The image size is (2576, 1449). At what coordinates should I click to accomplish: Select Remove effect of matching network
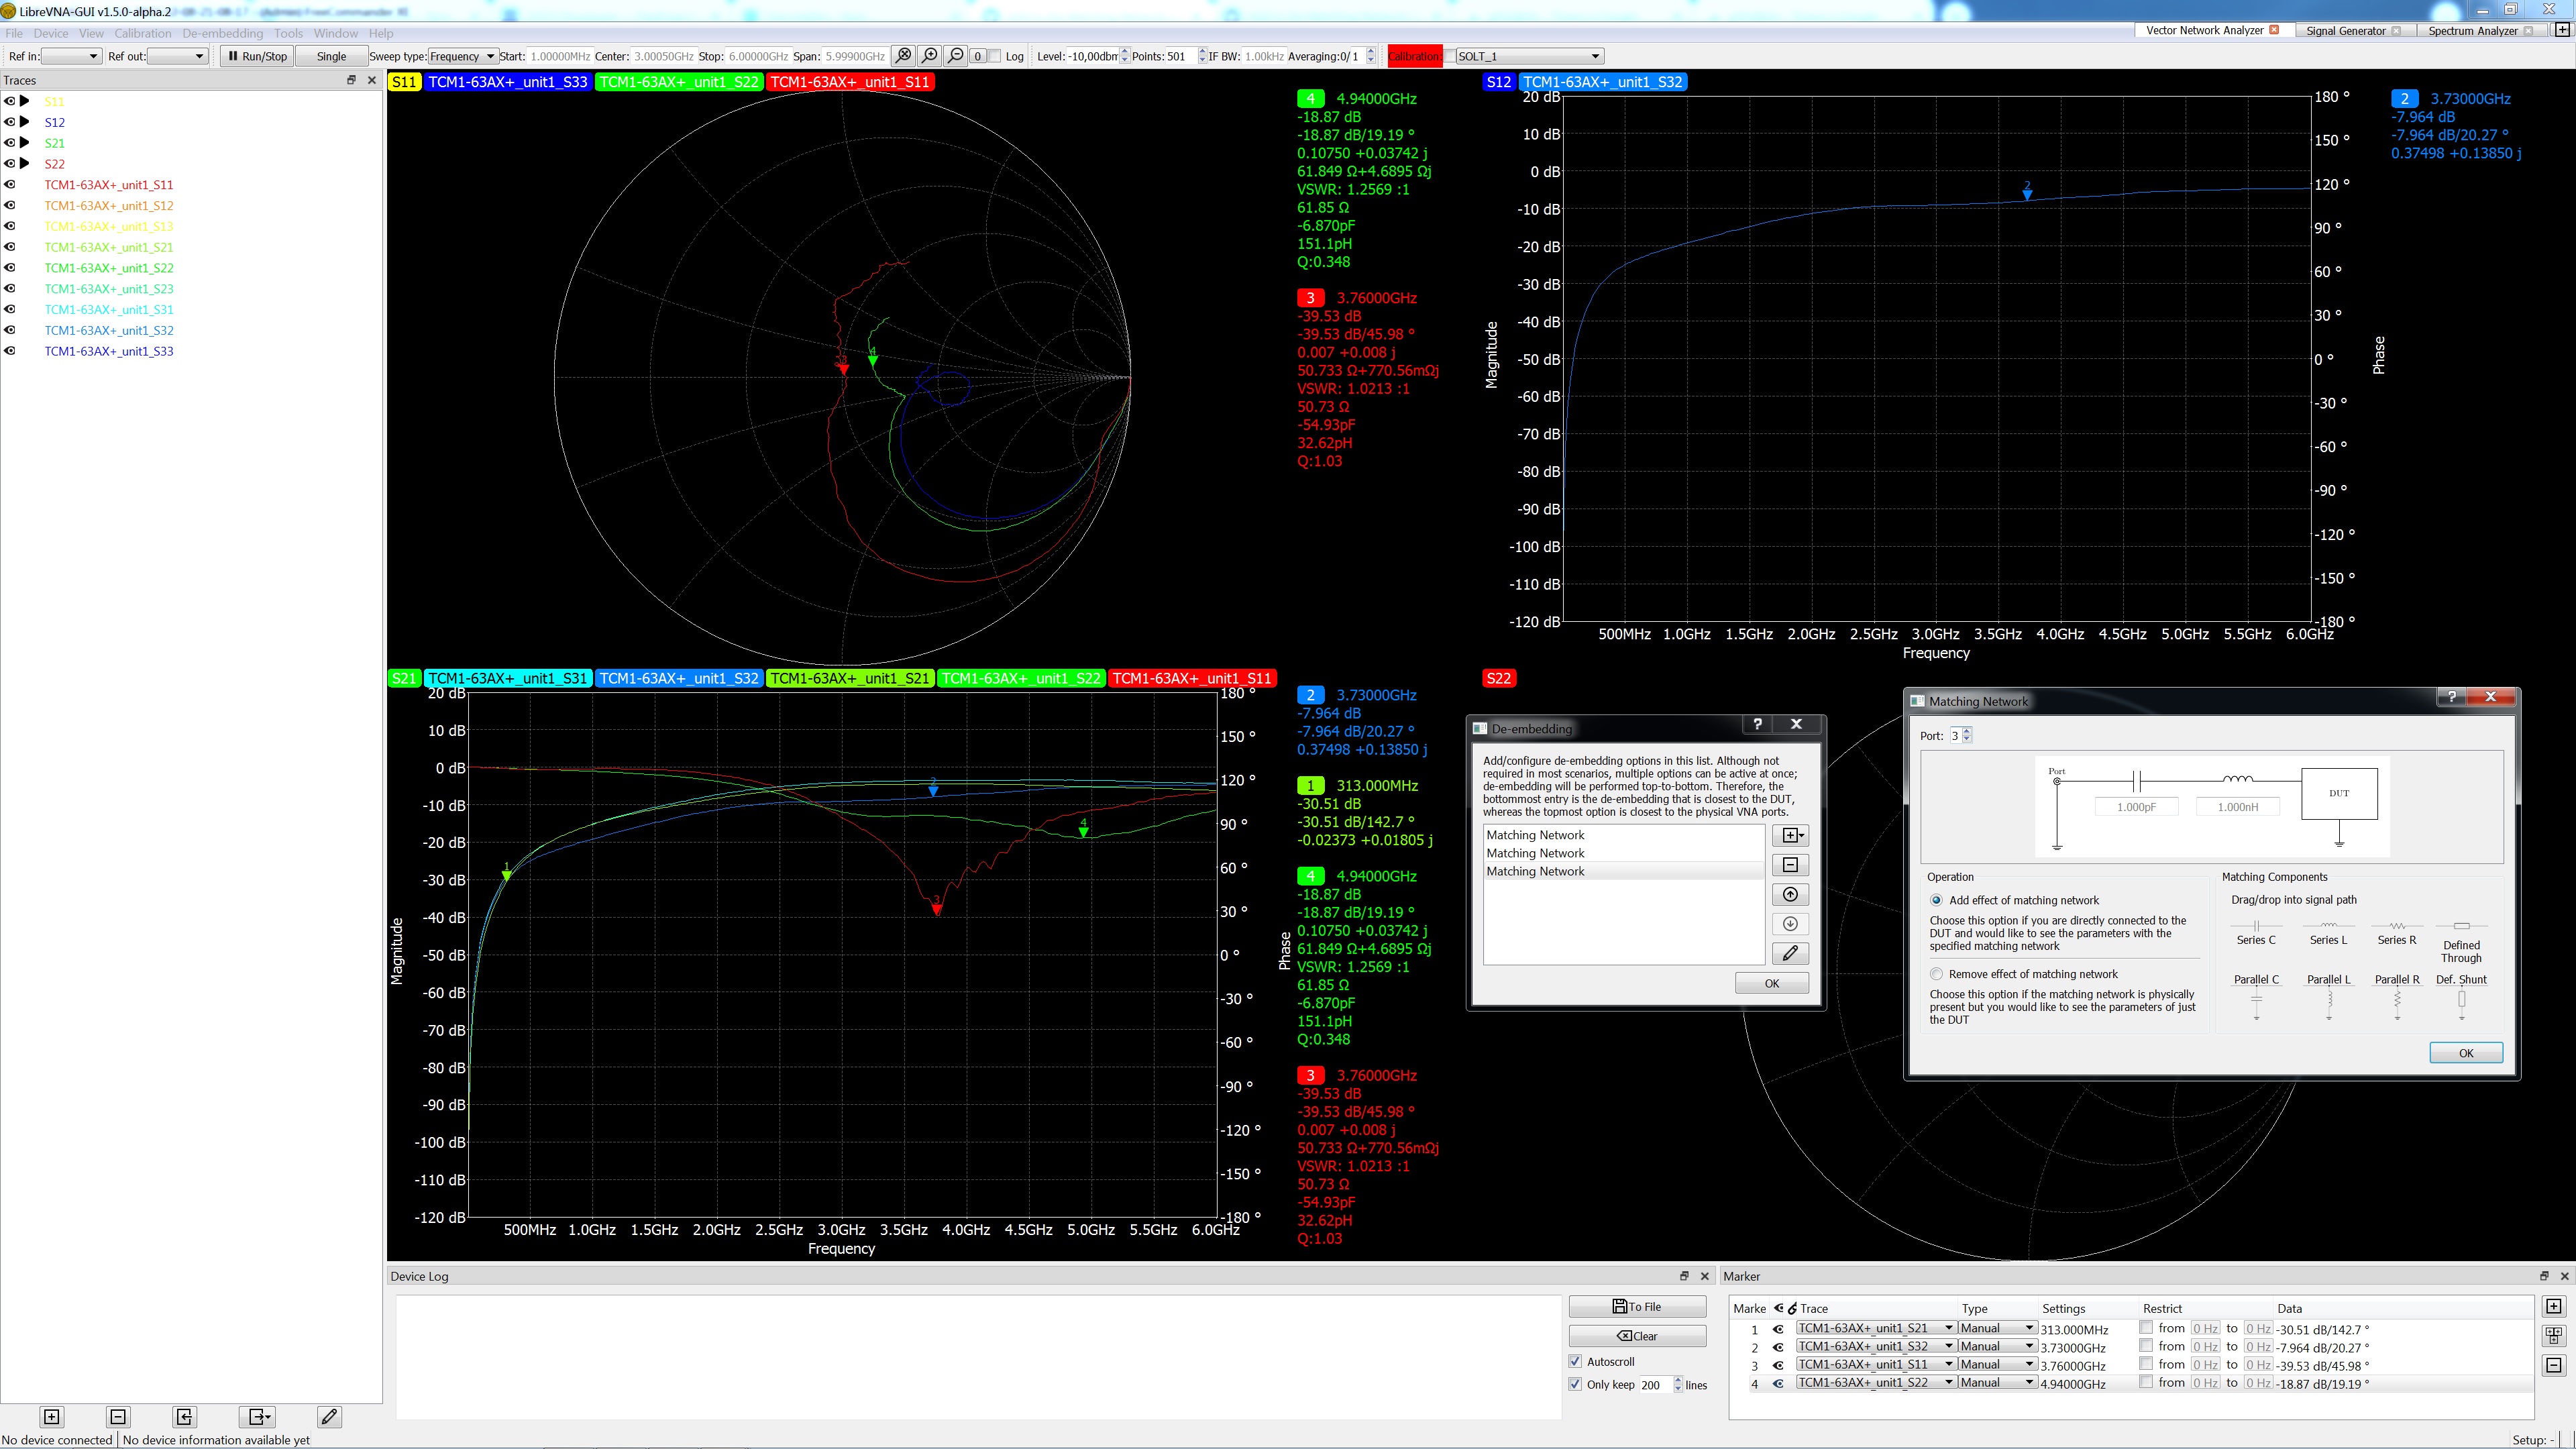1937,974
